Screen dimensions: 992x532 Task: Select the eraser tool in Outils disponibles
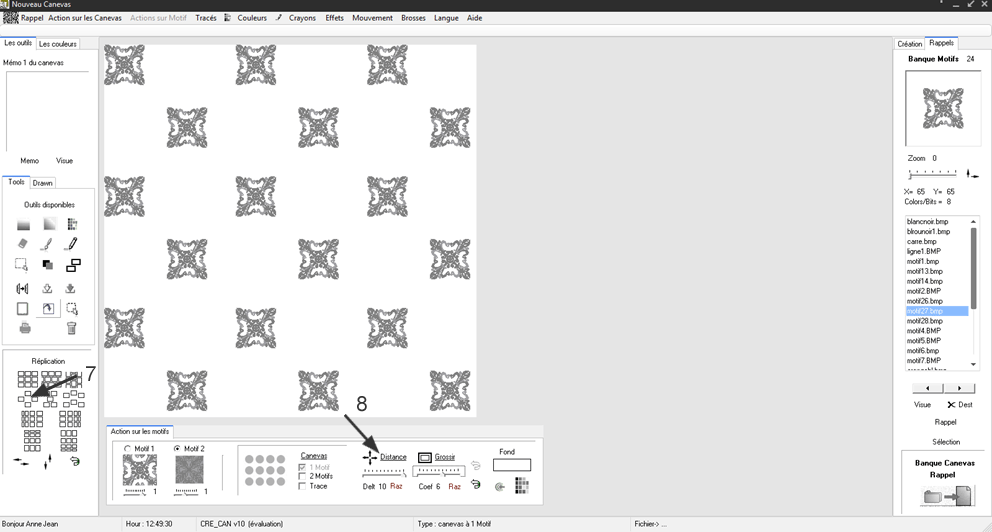click(23, 244)
